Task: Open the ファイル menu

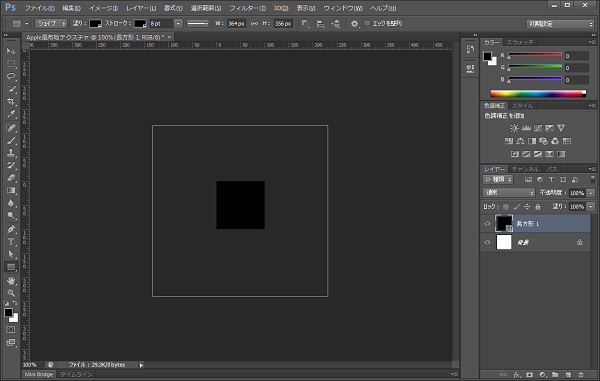Action: point(39,8)
